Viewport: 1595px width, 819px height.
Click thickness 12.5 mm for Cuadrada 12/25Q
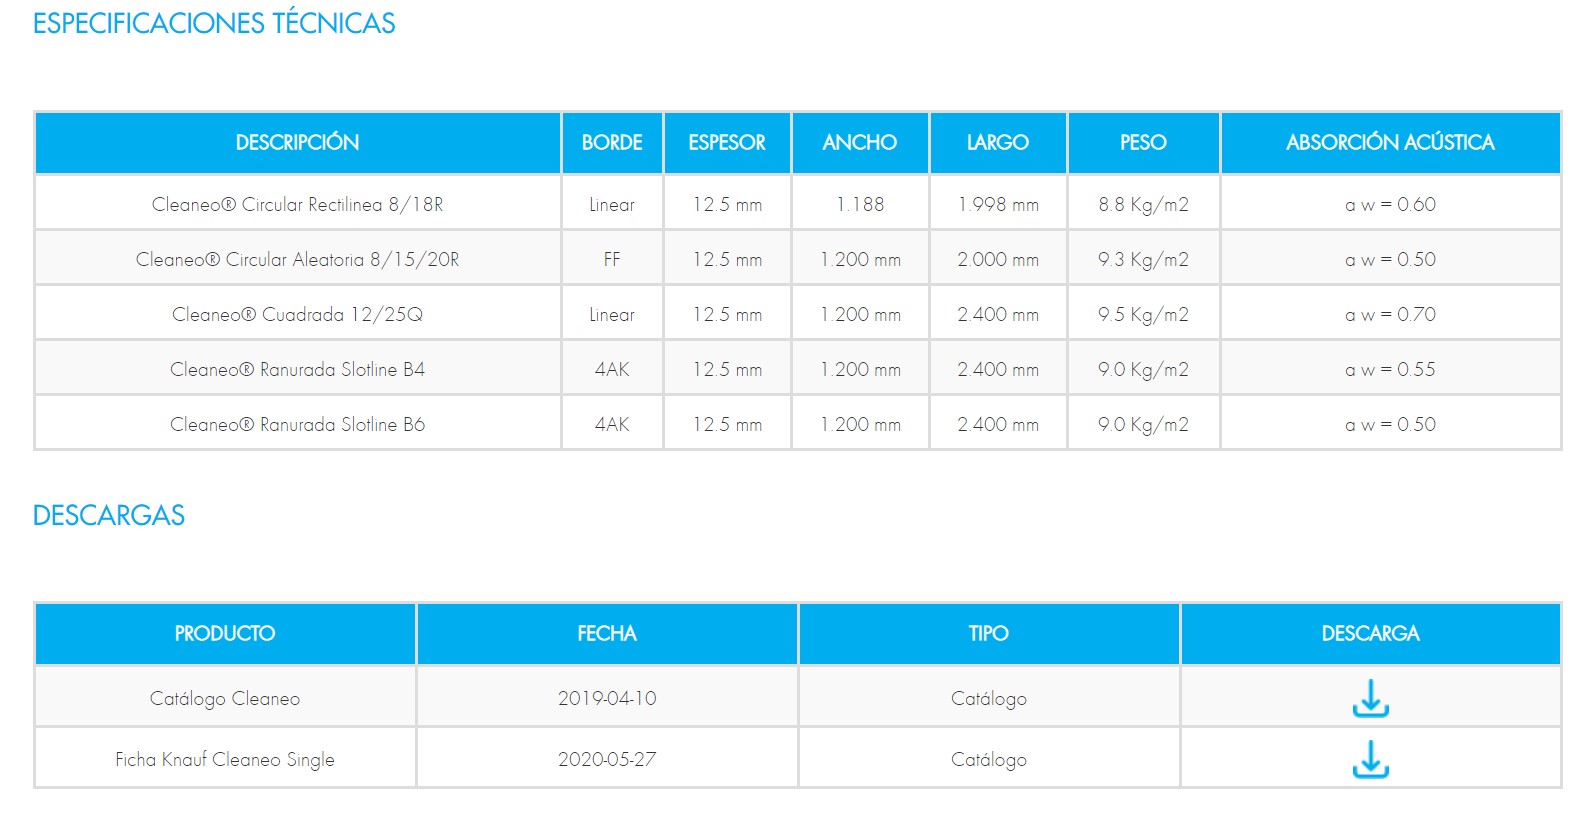(727, 314)
